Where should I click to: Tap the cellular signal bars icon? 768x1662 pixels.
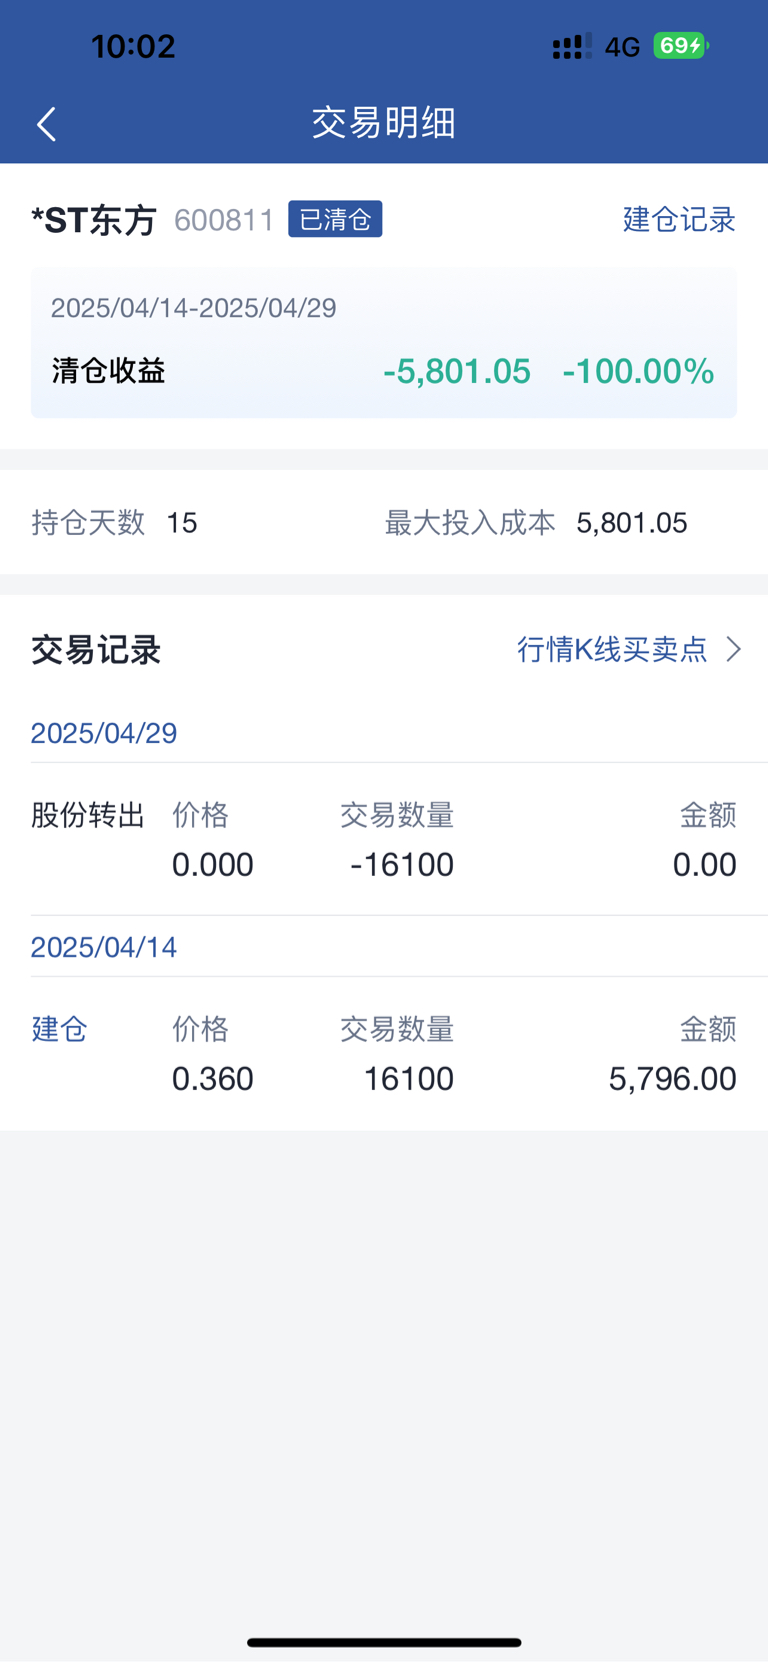click(x=572, y=46)
